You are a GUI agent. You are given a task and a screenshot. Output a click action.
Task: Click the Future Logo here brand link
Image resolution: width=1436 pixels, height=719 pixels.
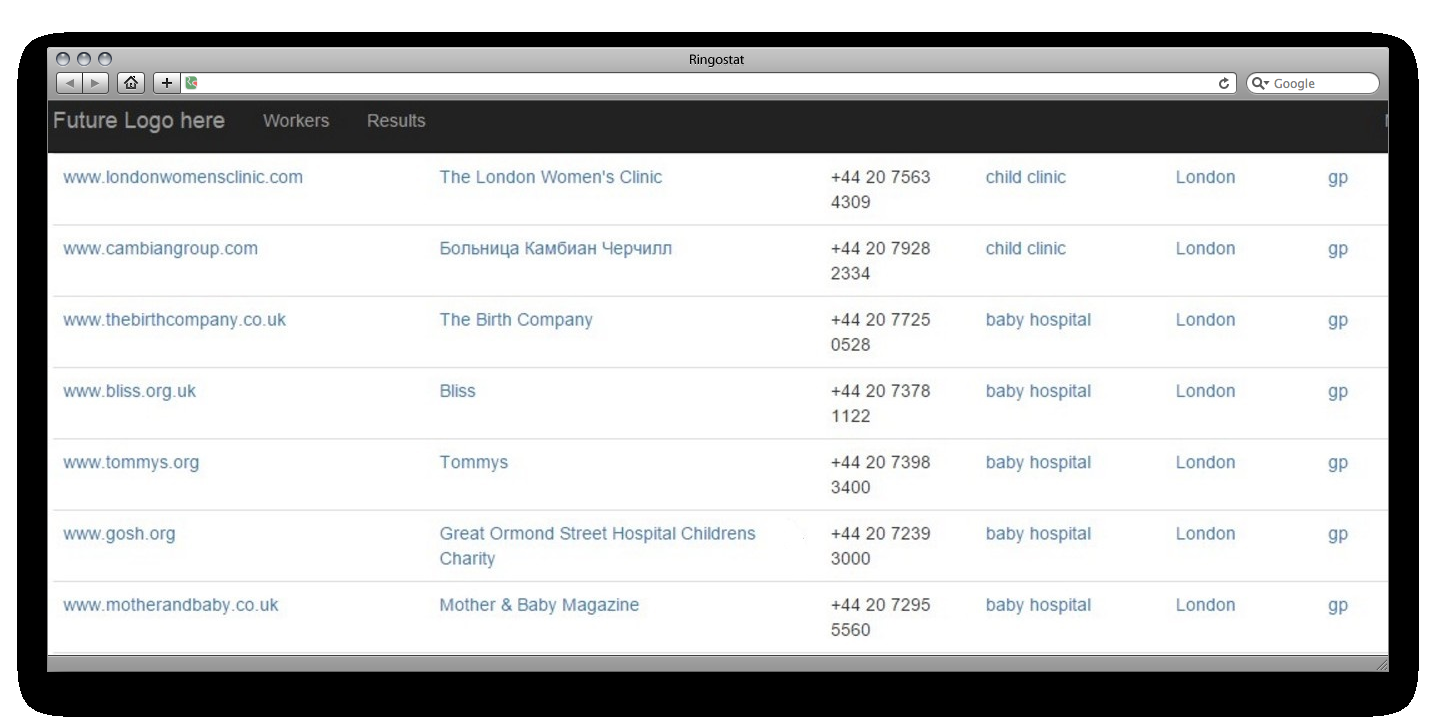139,121
